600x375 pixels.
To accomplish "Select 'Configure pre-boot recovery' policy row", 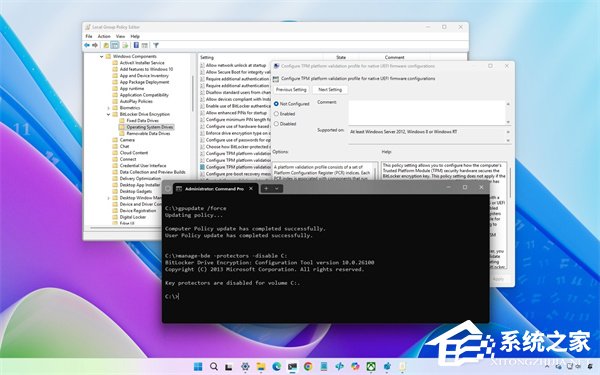I will tap(235, 174).
